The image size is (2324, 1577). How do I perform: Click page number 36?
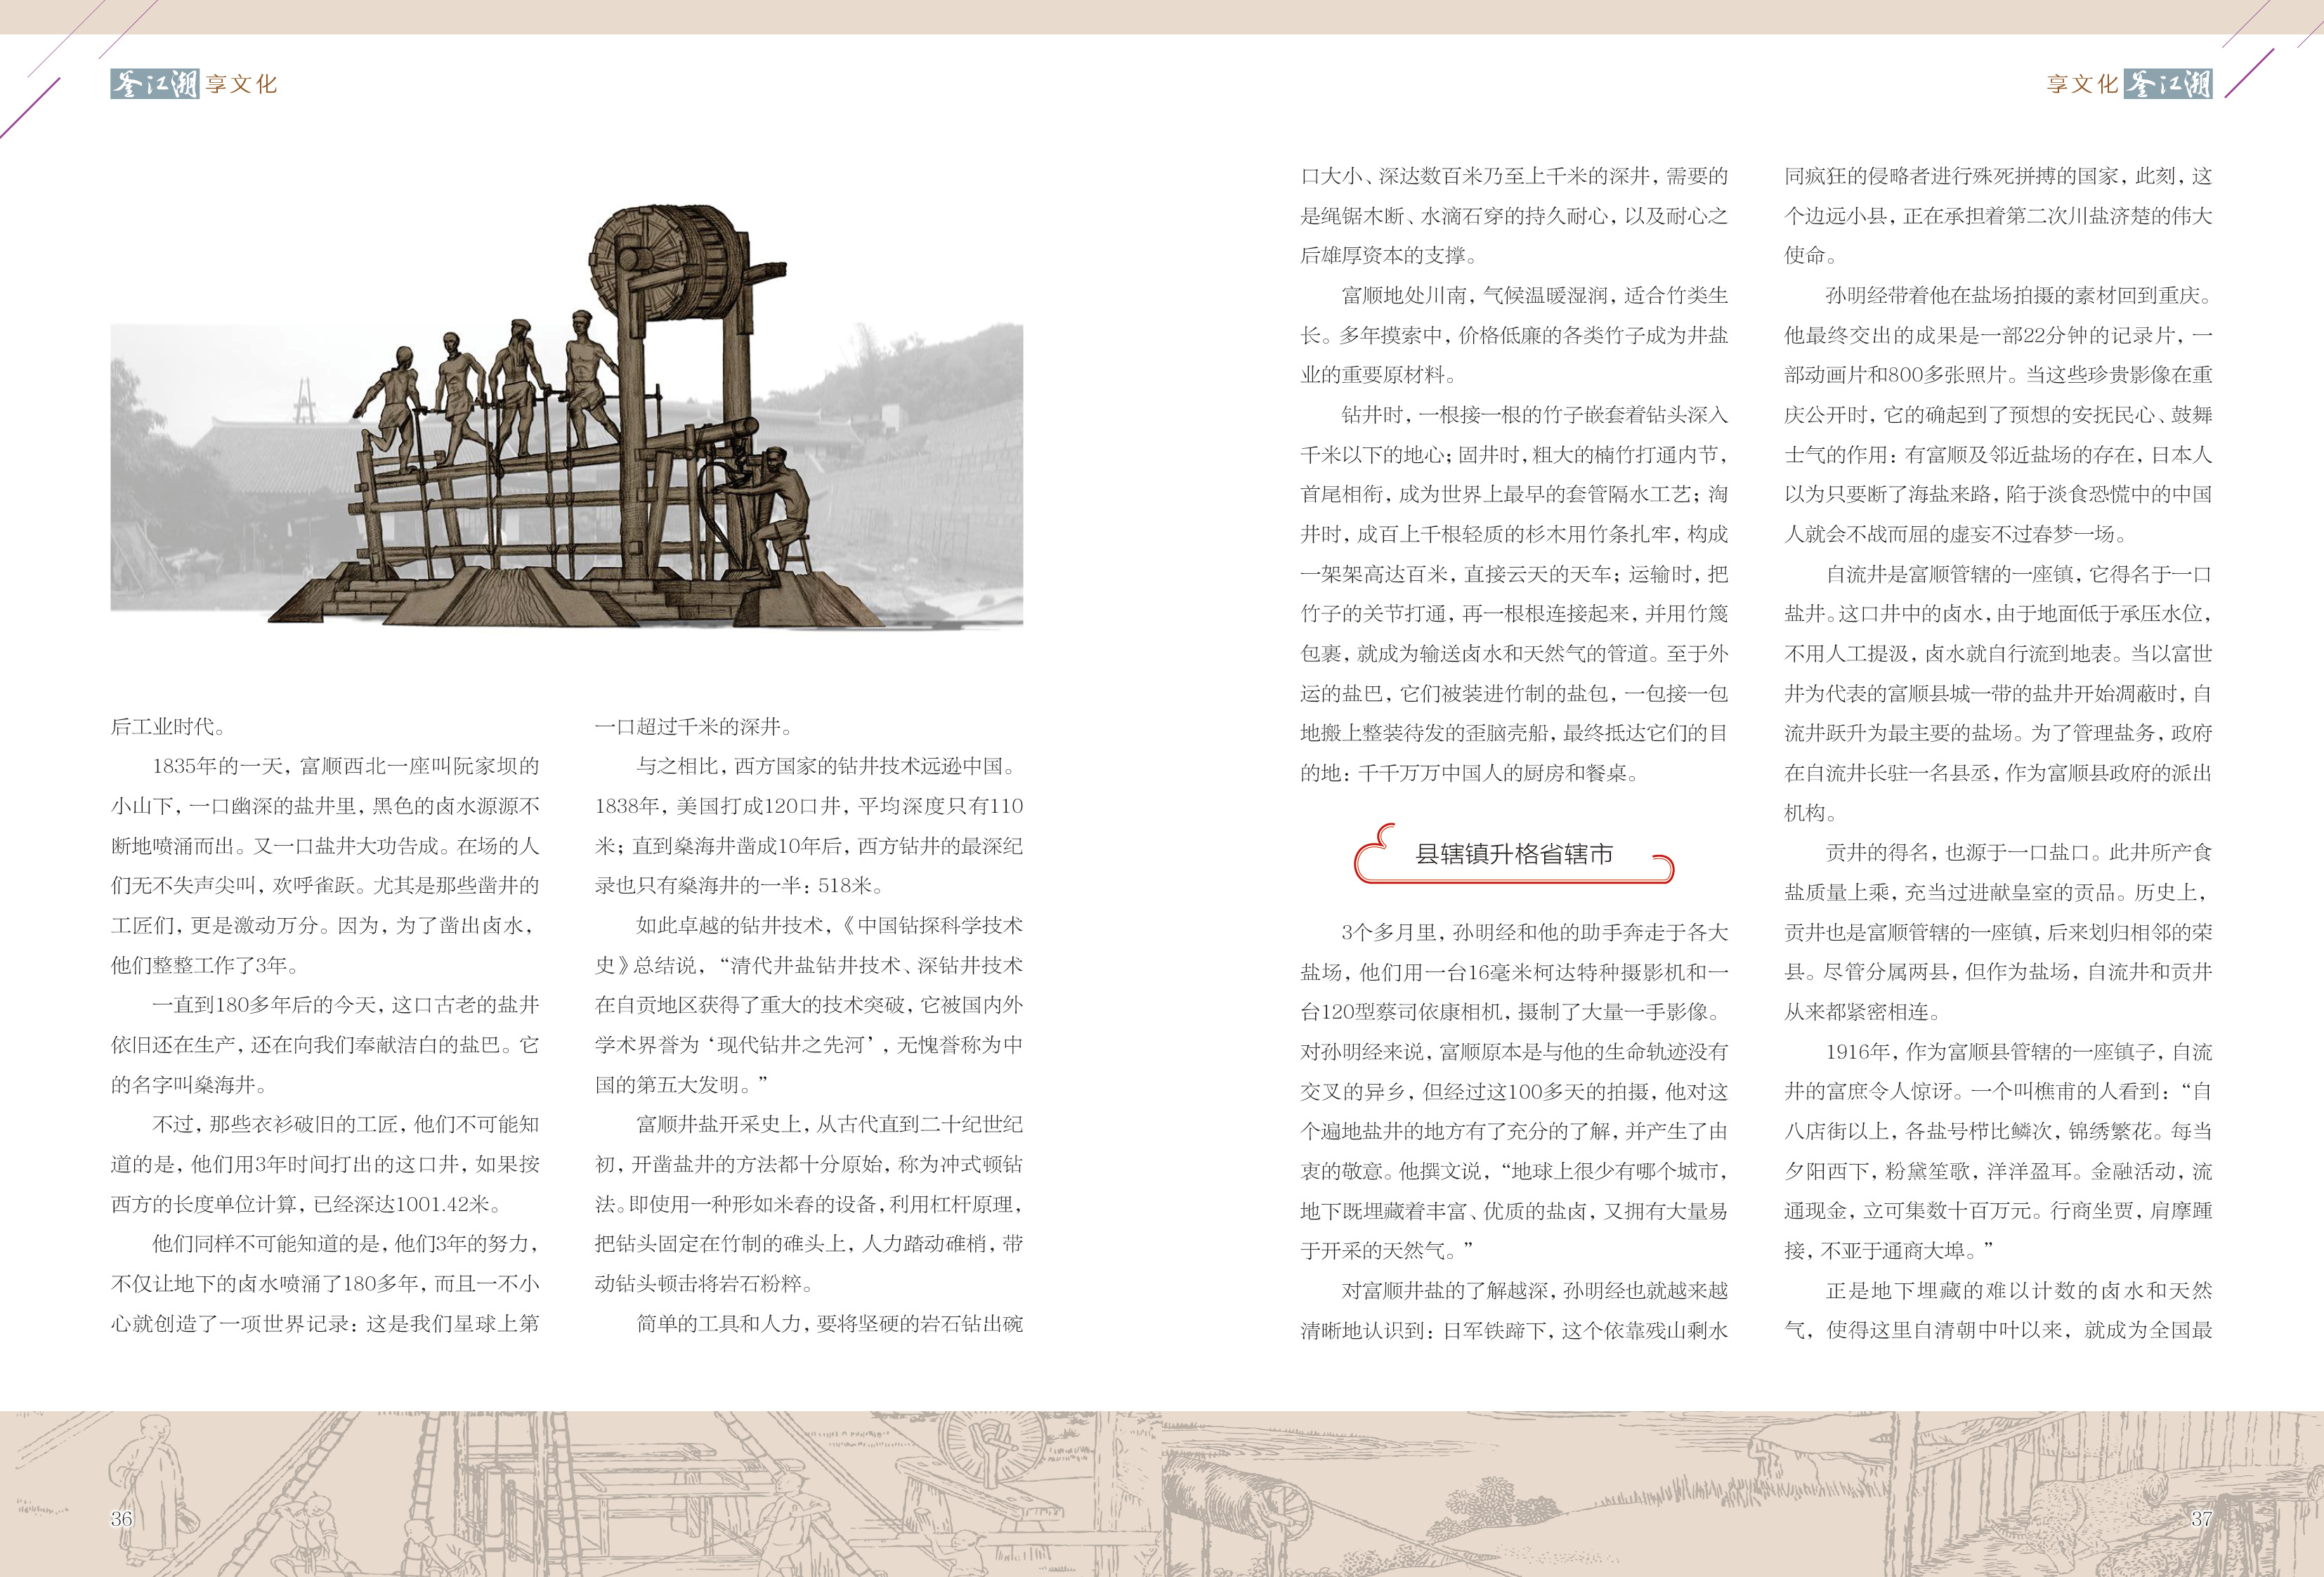(121, 1517)
